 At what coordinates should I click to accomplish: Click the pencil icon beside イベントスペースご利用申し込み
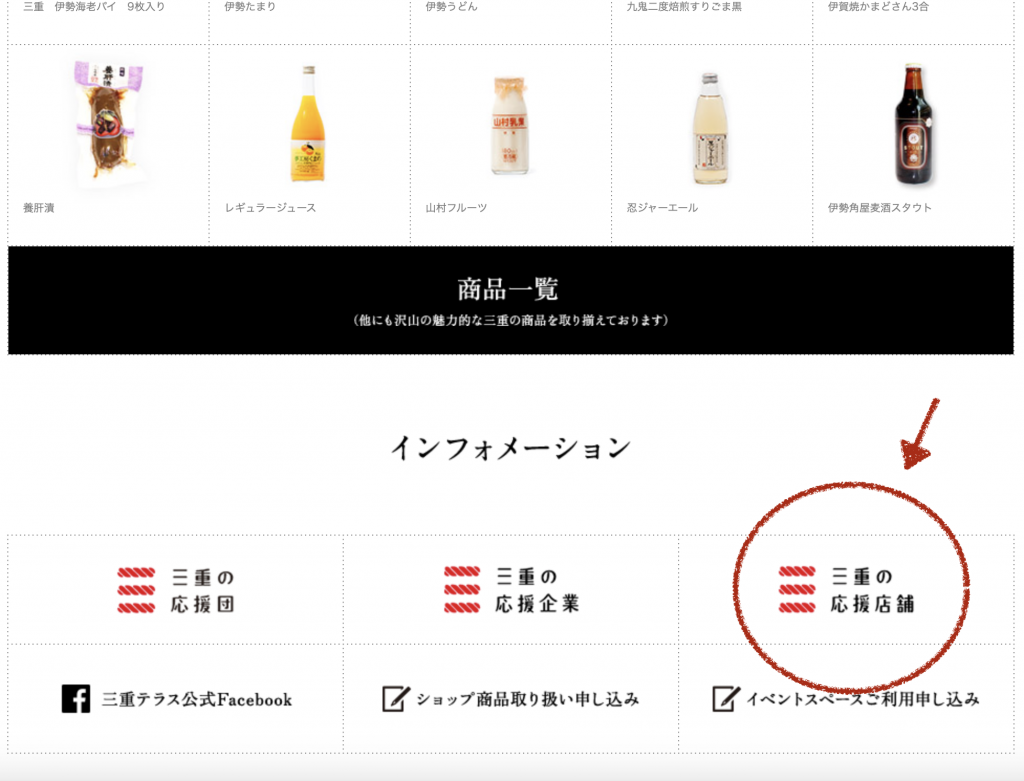point(726,699)
